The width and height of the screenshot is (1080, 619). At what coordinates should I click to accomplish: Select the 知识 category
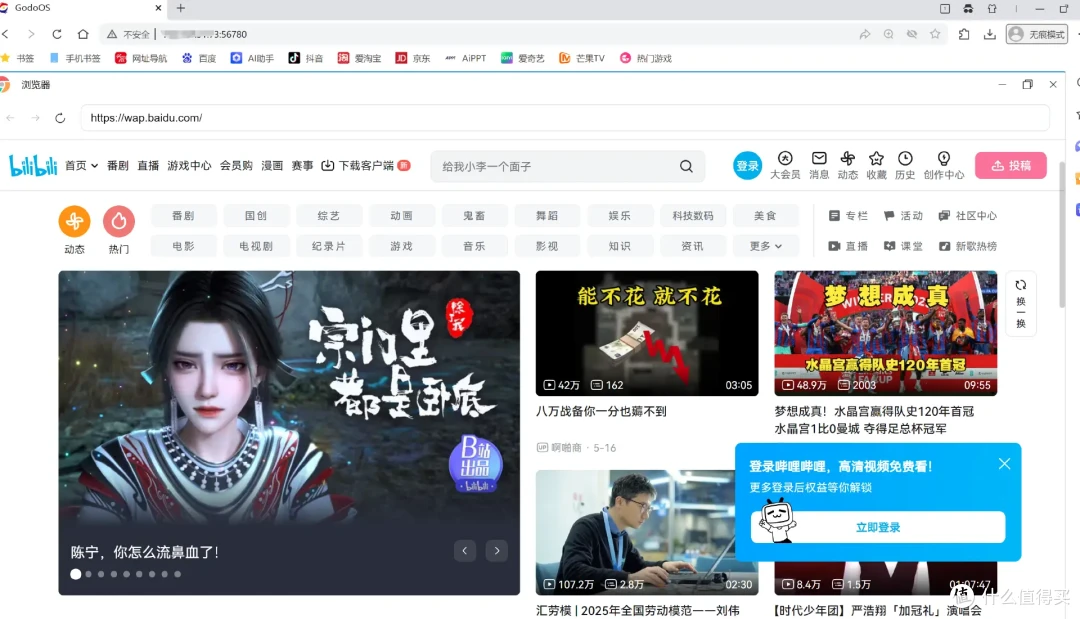[x=619, y=246]
